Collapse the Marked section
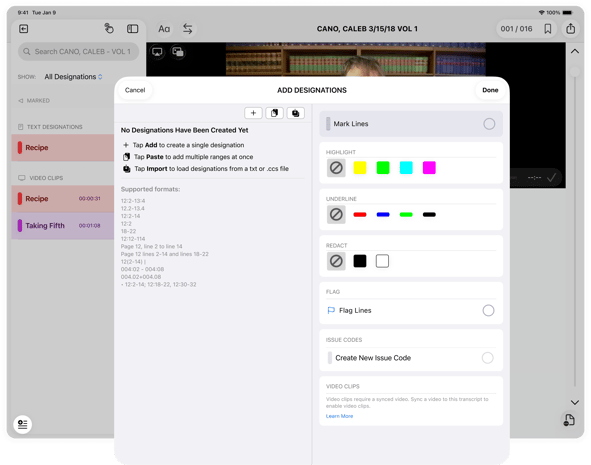The width and height of the screenshot is (591, 465). click(34, 101)
